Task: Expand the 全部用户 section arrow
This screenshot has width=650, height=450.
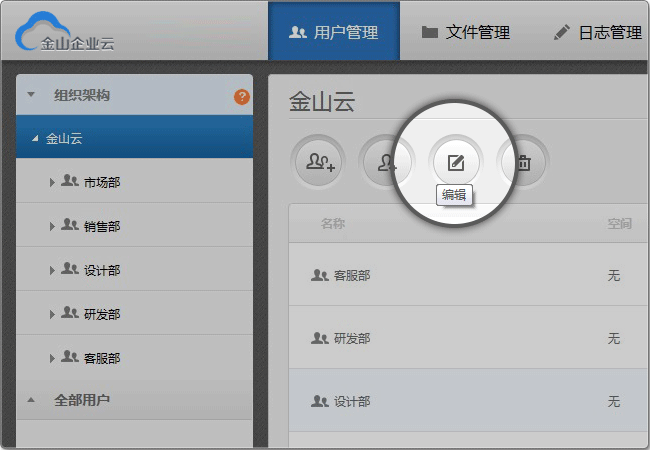Action: coord(31,400)
